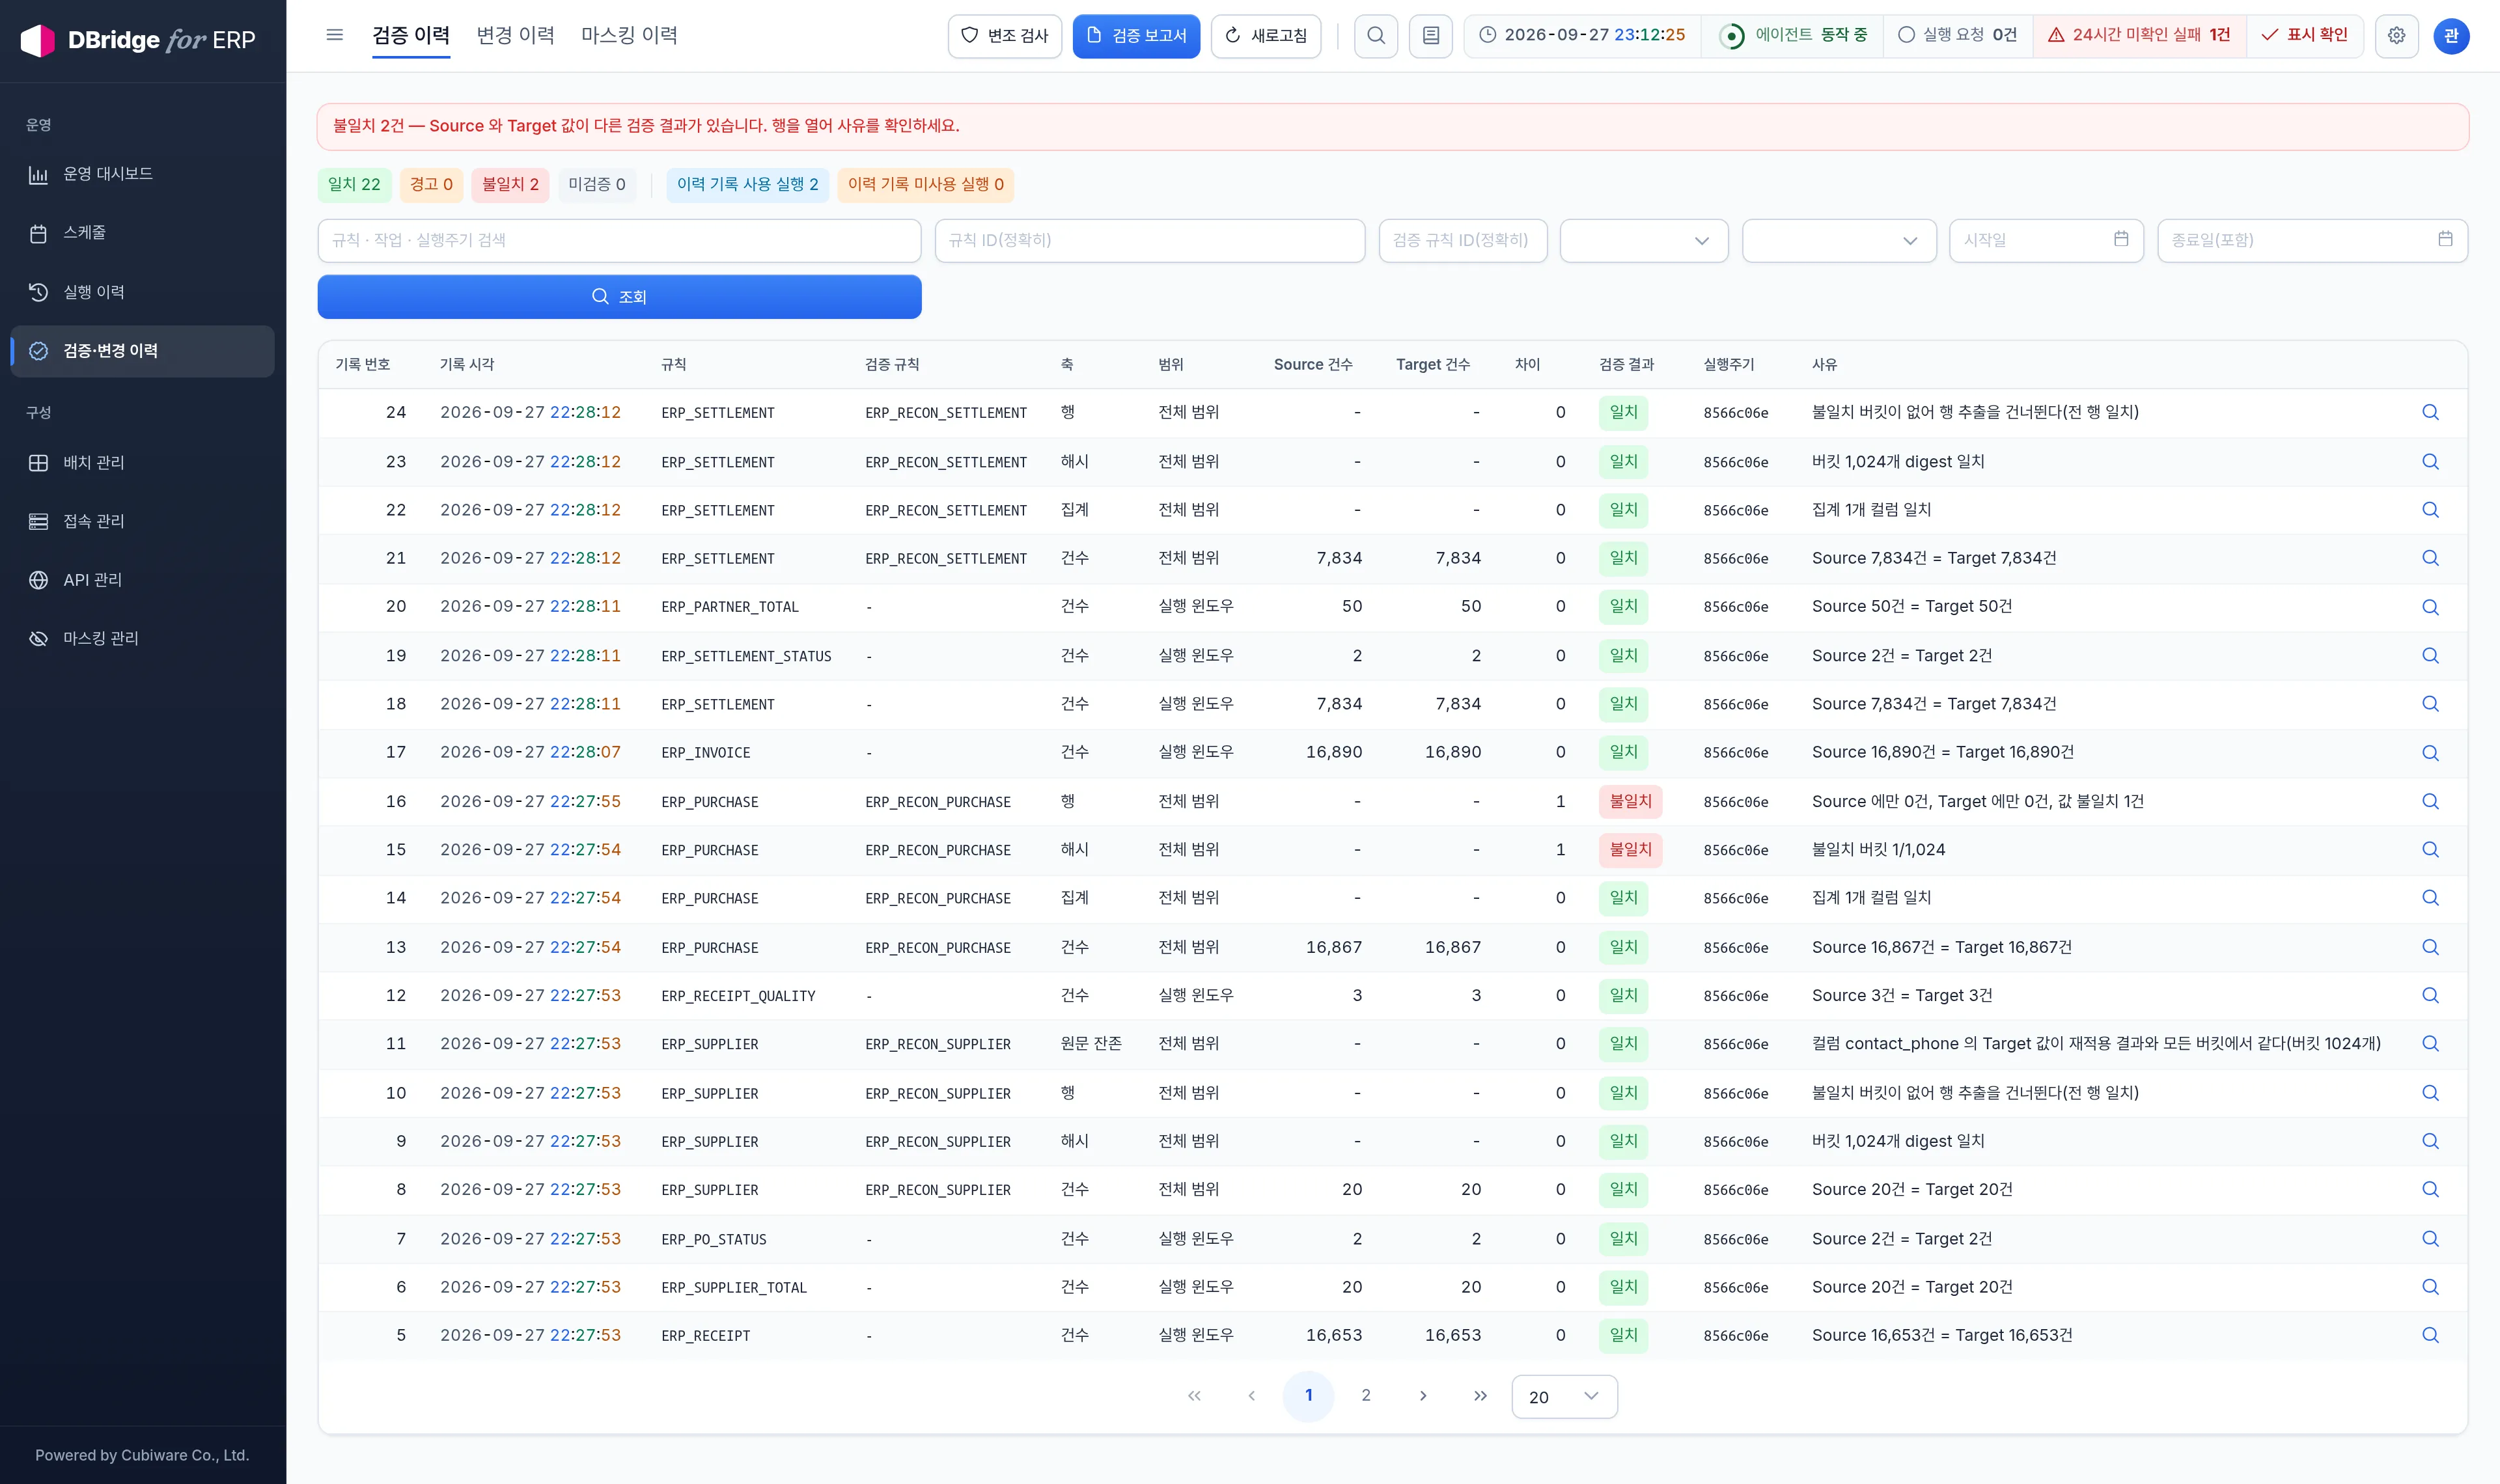
Task: Click in 규칙 · 작업 · 실행주기 검색 field
Action: (619, 241)
